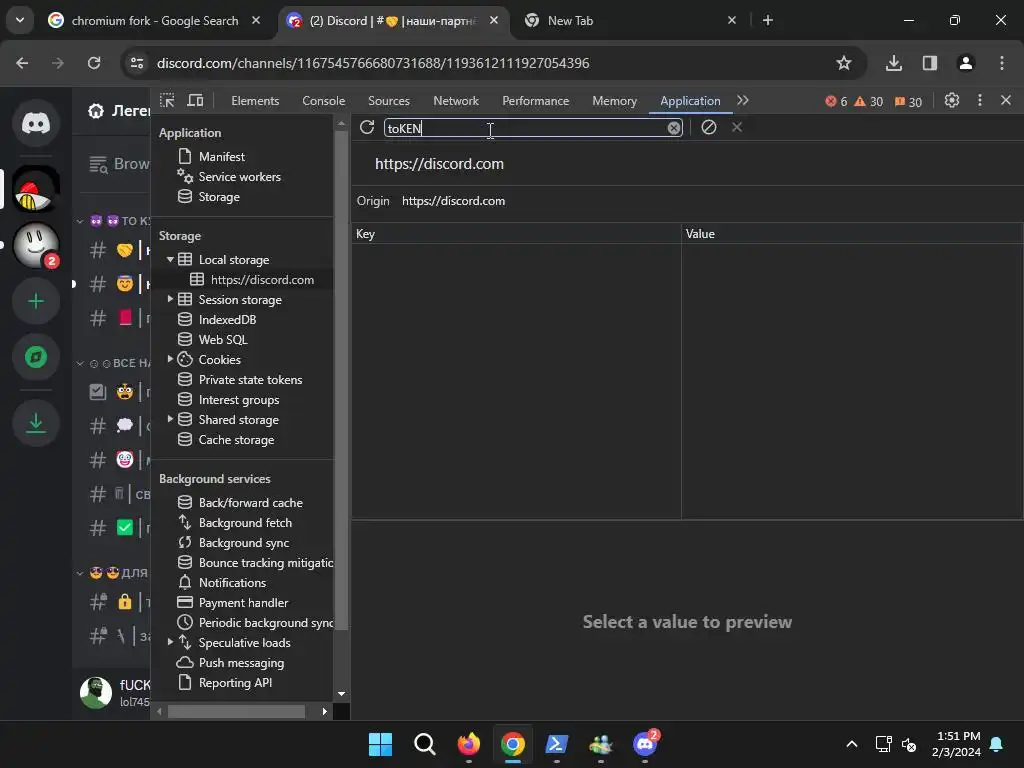
Task: Click the delete selected item icon
Action: tap(737, 127)
